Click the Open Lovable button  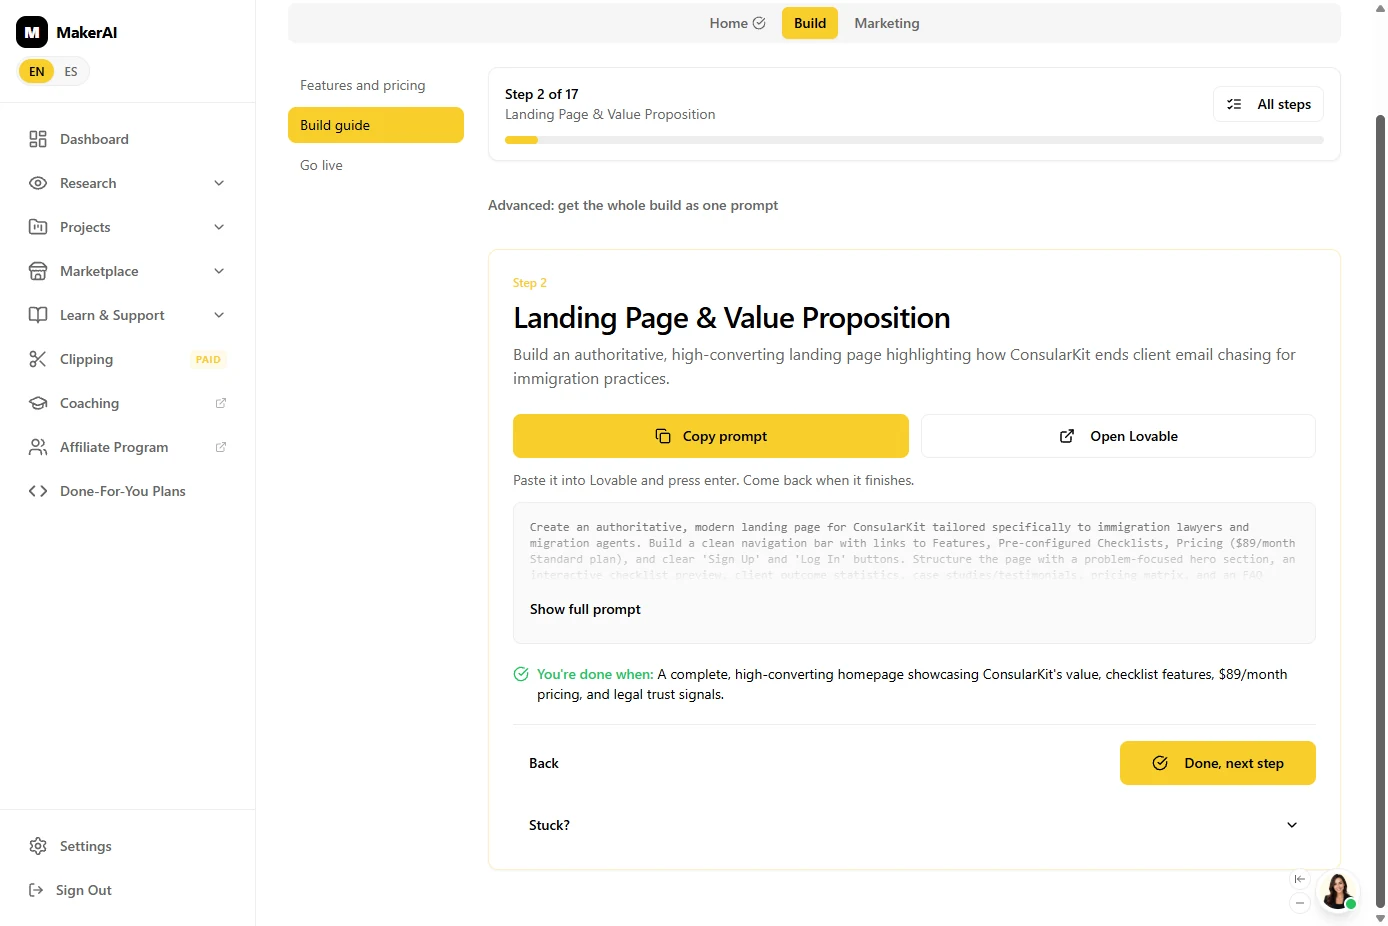coord(1118,436)
